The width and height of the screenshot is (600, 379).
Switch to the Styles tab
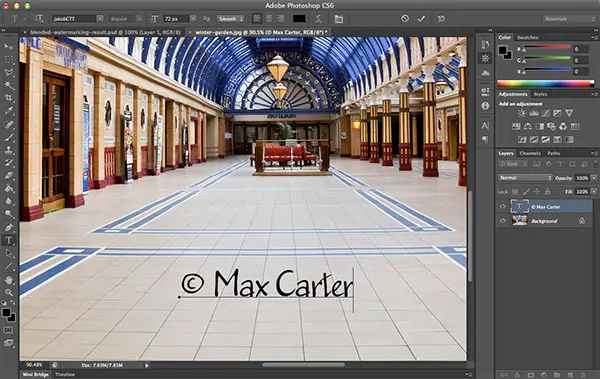pos(540,94)
